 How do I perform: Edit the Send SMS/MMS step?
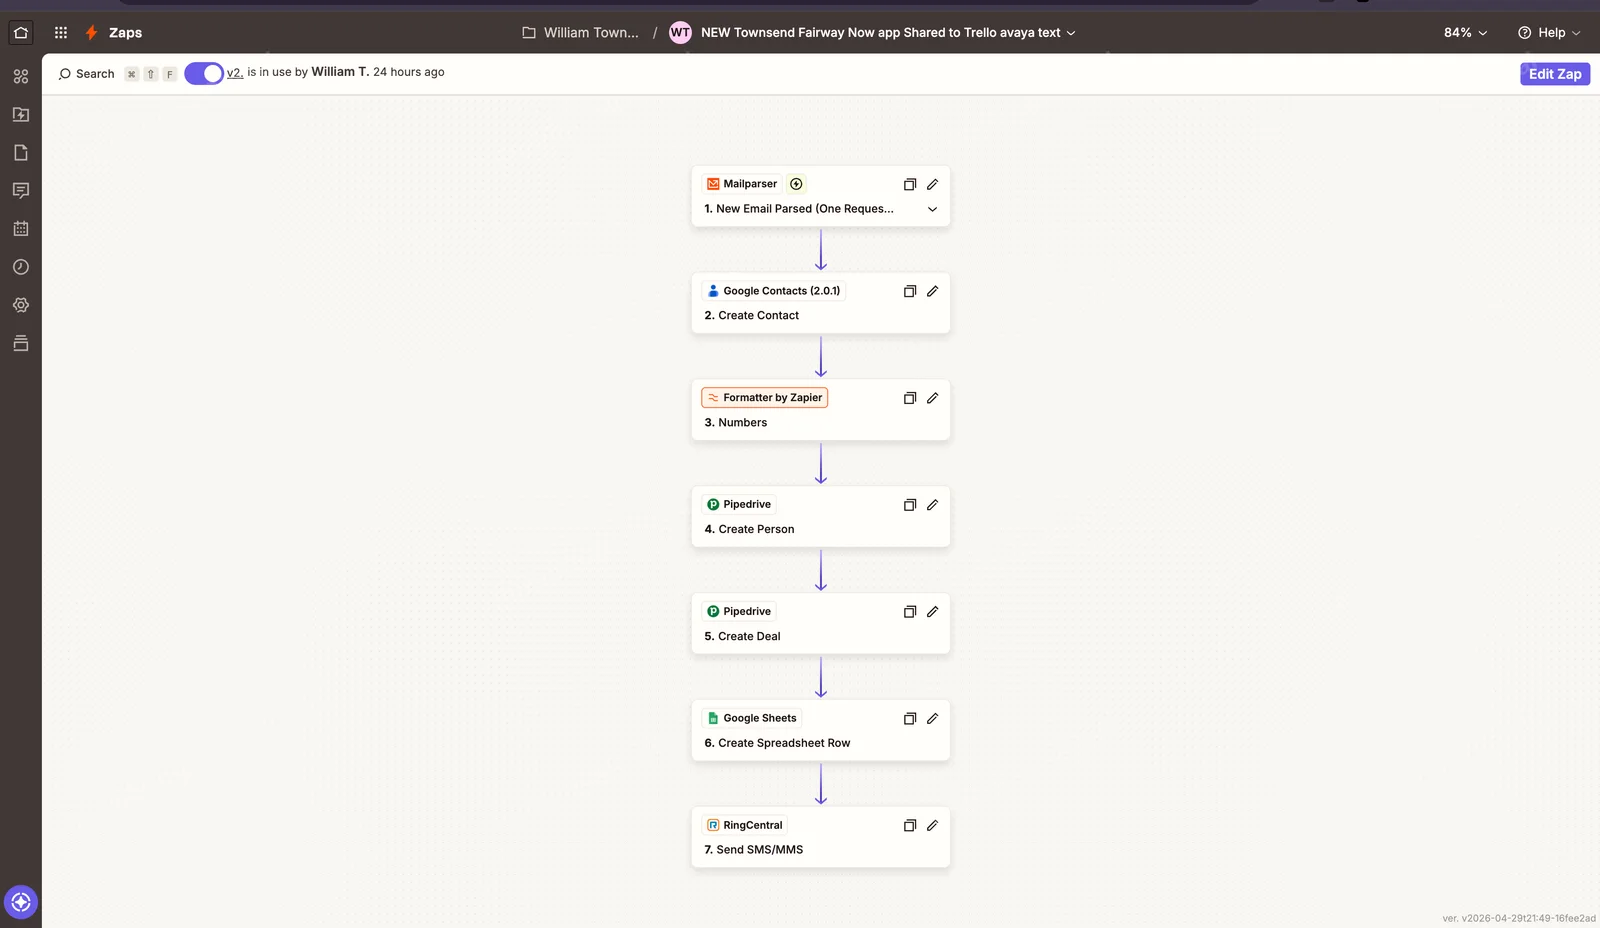(932, 826)
